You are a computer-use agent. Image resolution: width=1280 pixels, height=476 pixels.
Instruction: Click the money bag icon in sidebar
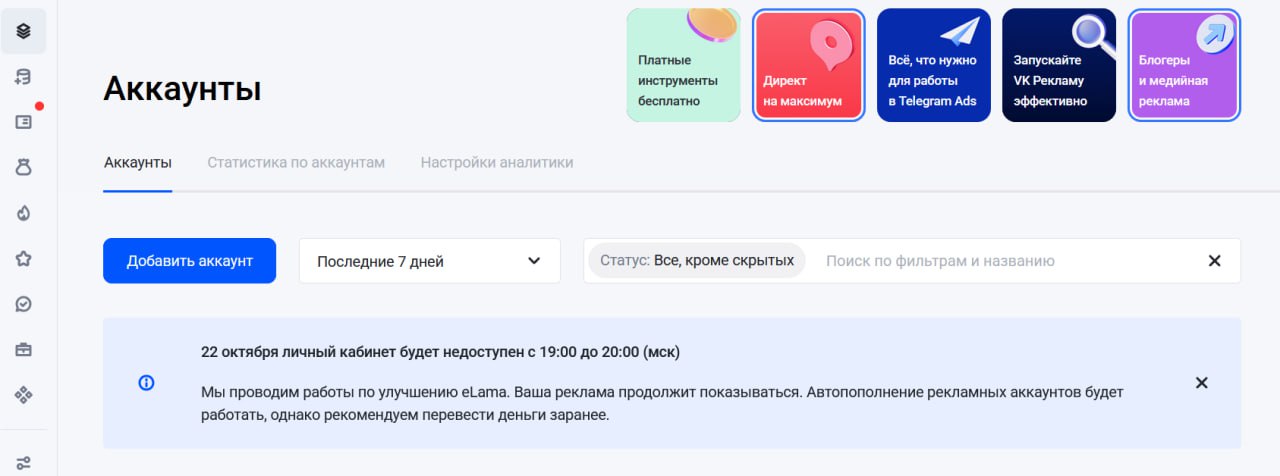tap(23, 168)
